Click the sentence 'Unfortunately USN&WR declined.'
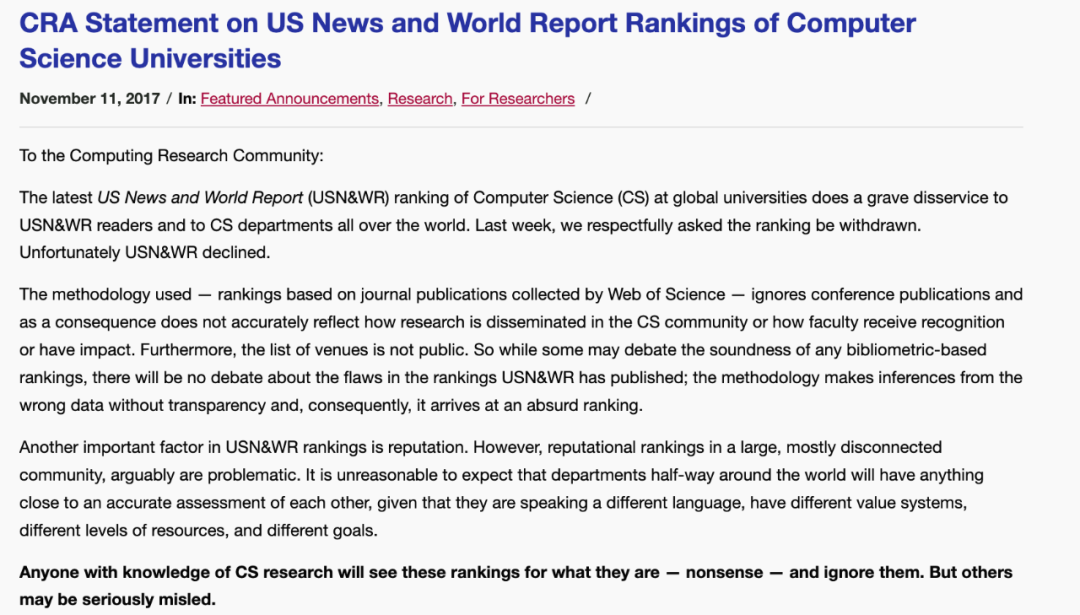This screenshot has height=615, width=1080. [x=145, y=253]
